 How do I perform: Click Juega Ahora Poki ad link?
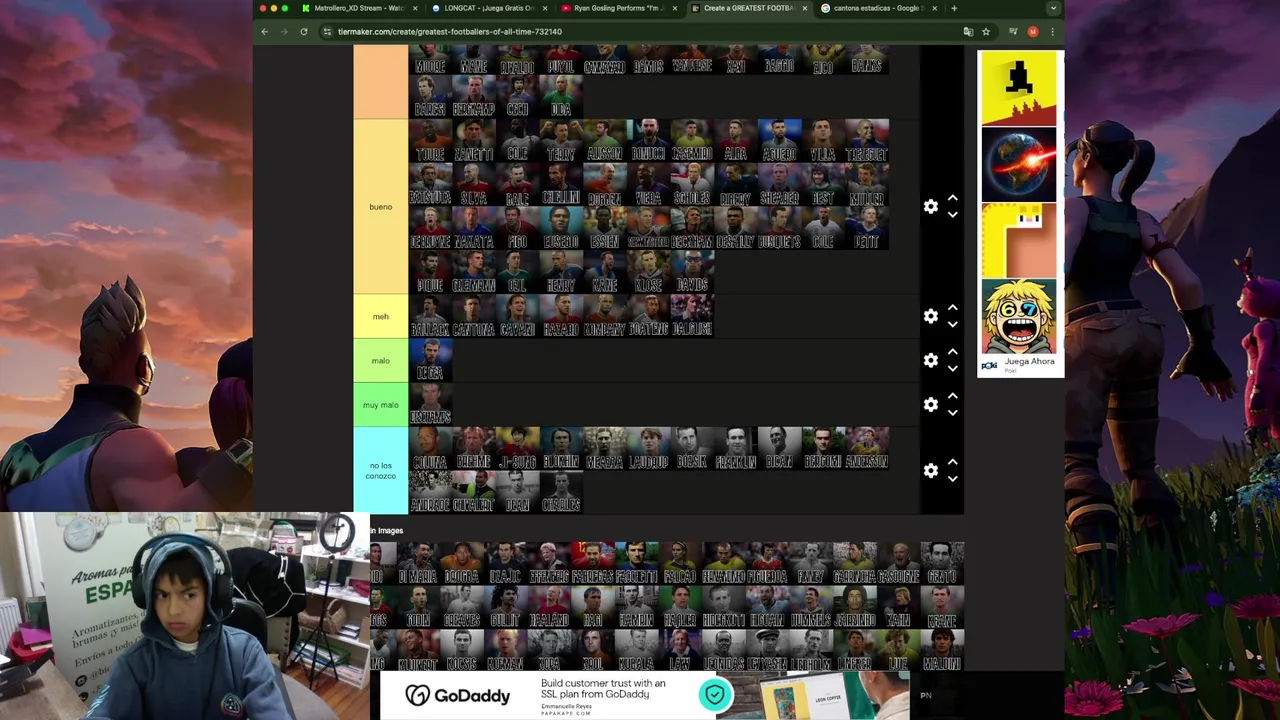(x=1029, y=361)
